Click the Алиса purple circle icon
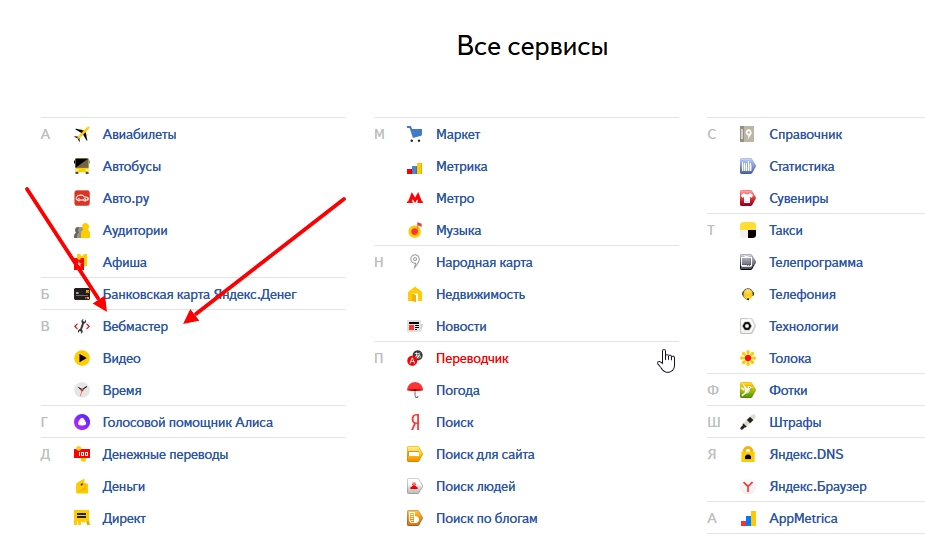 (x=81, y=422)
